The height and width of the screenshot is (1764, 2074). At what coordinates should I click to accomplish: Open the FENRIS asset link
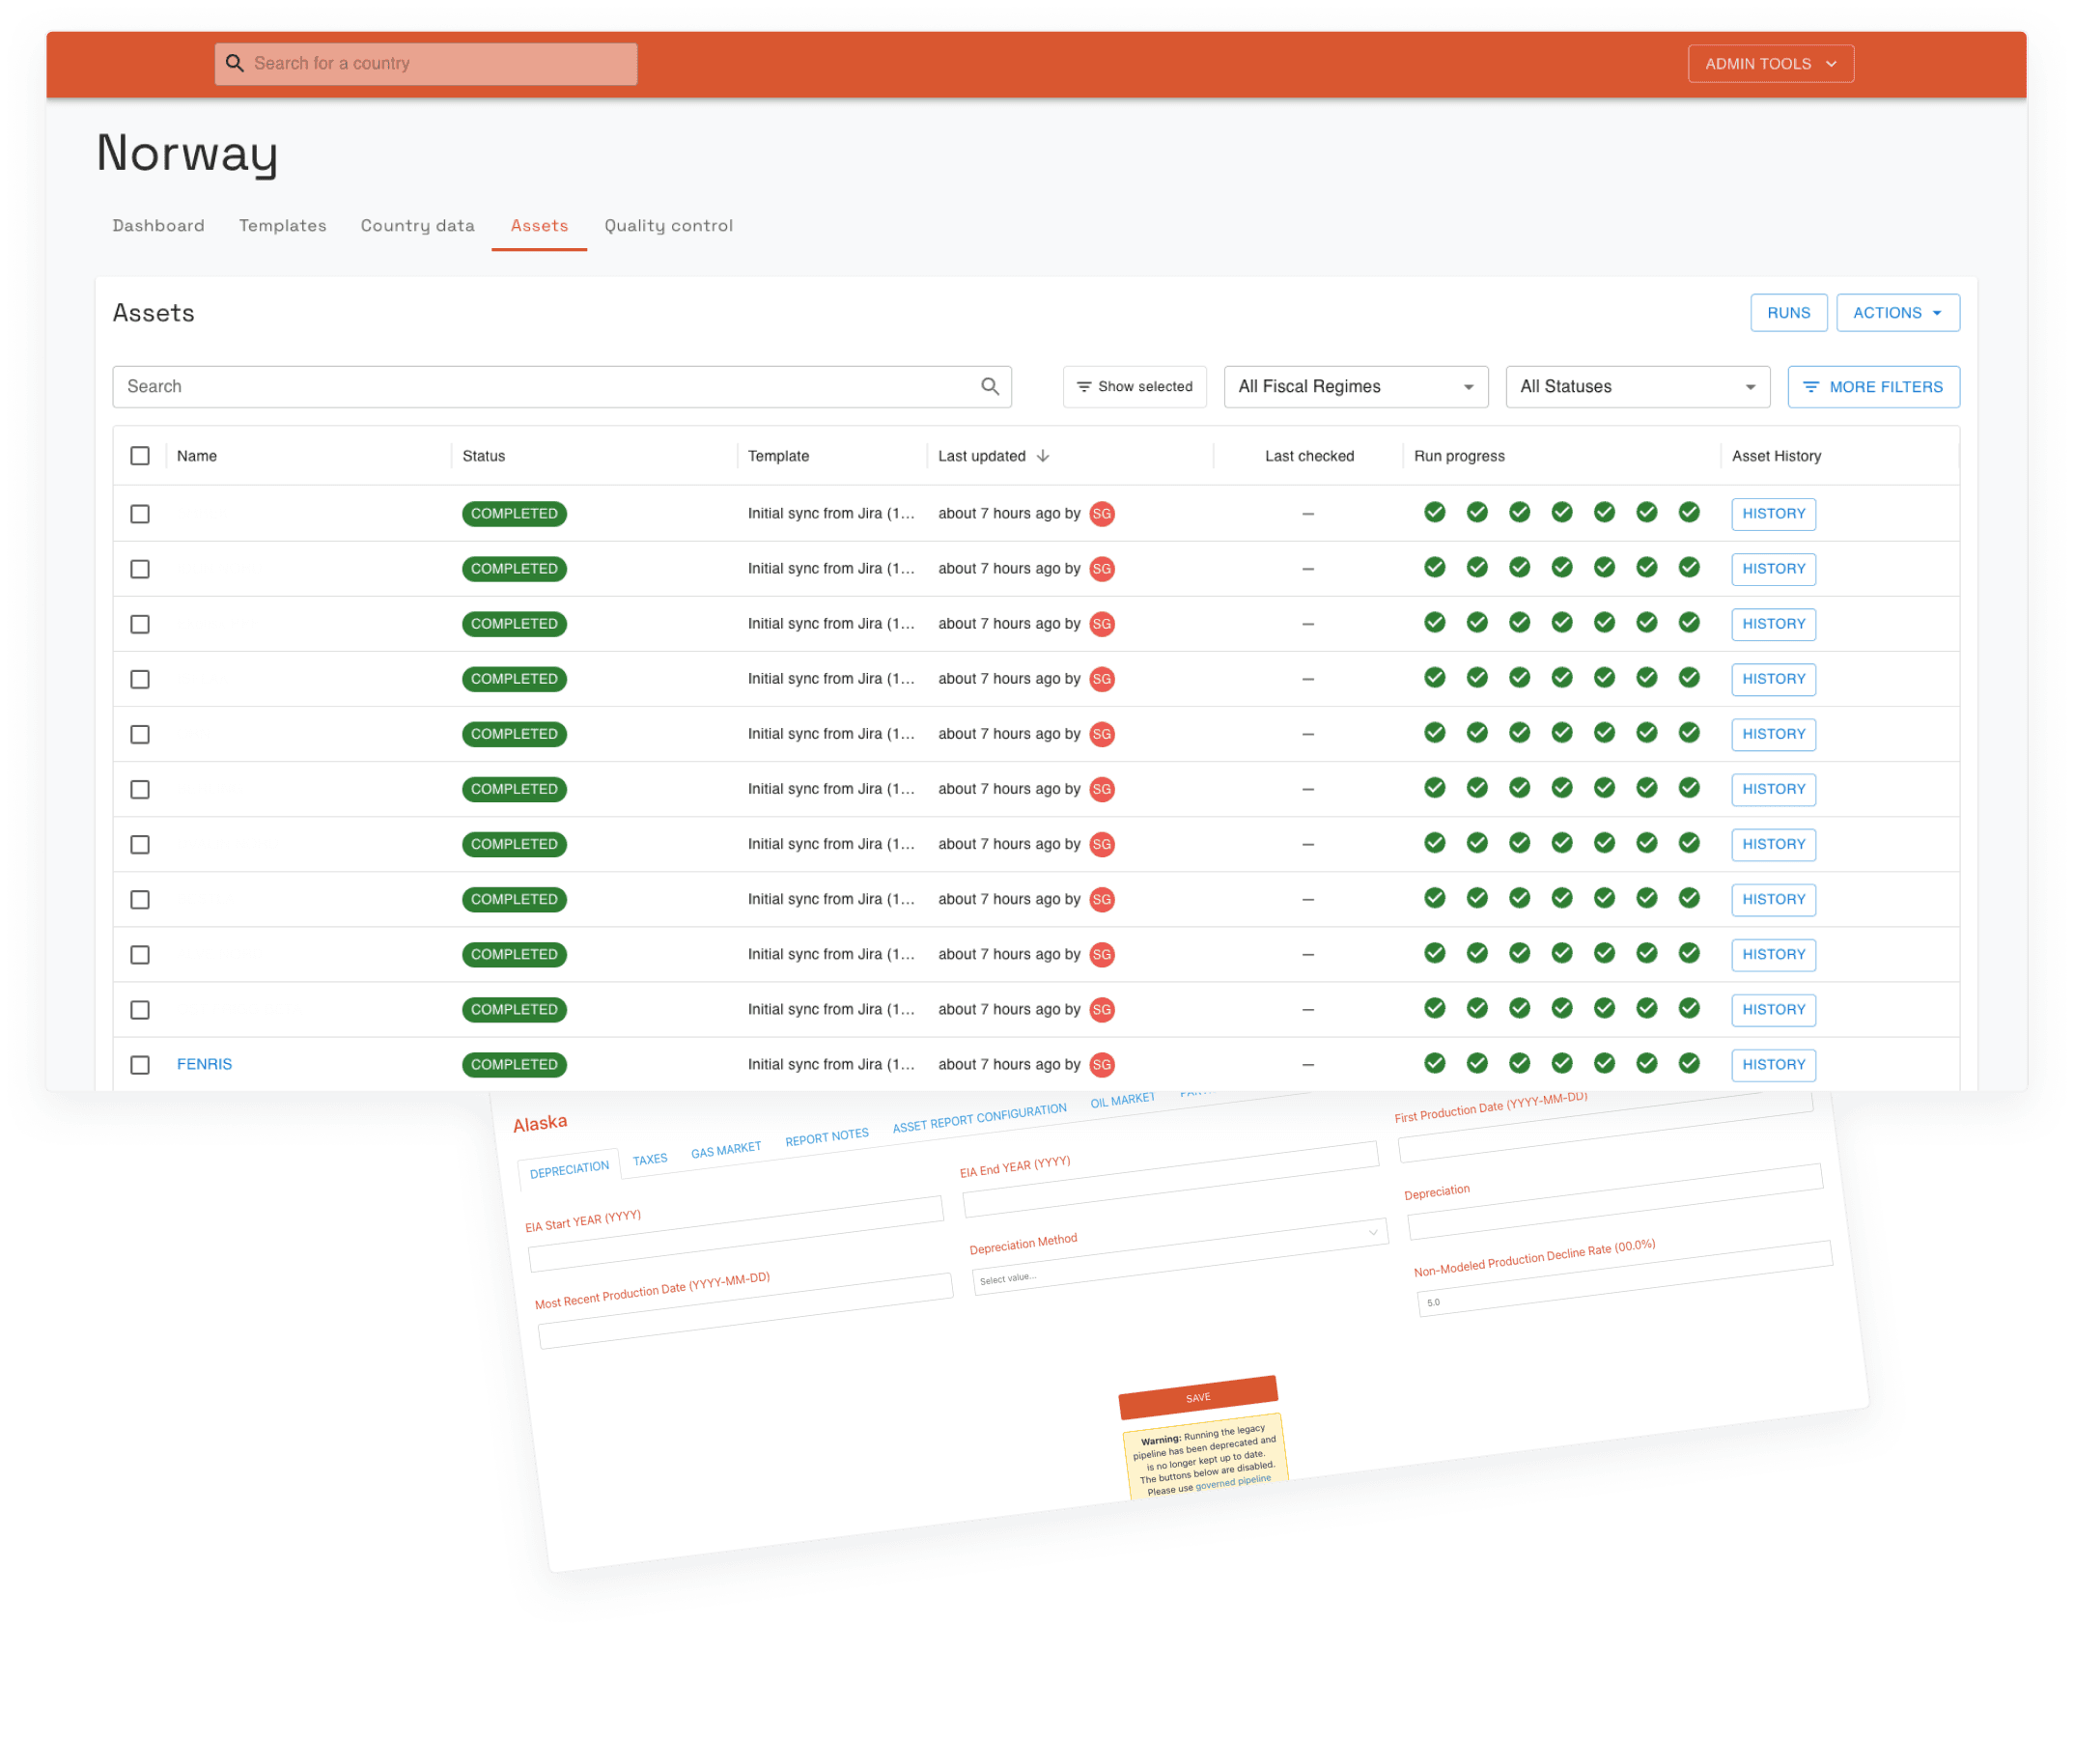(x=205, y=1065)
